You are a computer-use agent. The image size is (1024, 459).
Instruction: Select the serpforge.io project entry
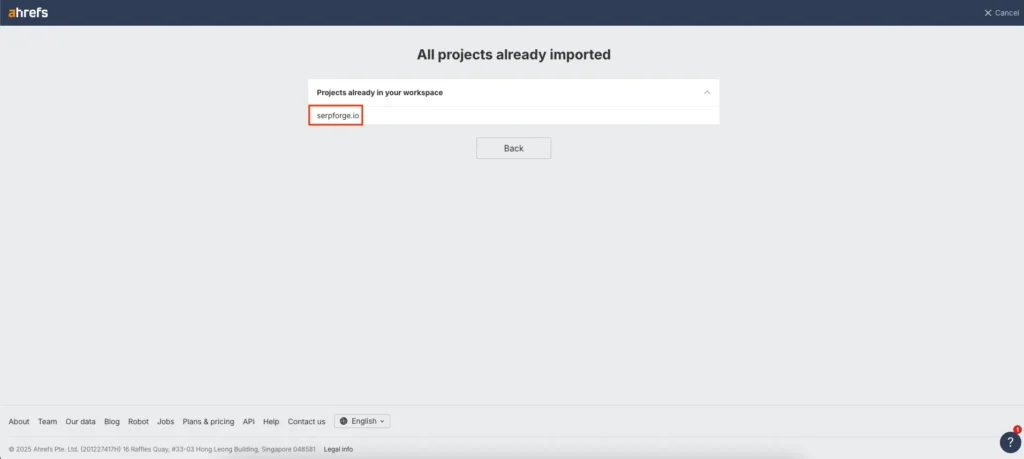335,116
